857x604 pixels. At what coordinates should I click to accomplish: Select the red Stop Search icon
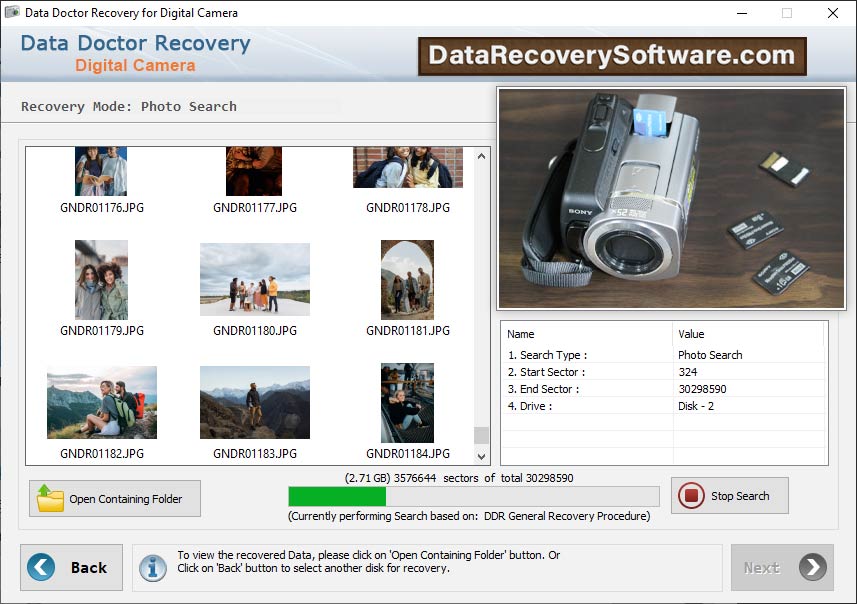point(689,495)
